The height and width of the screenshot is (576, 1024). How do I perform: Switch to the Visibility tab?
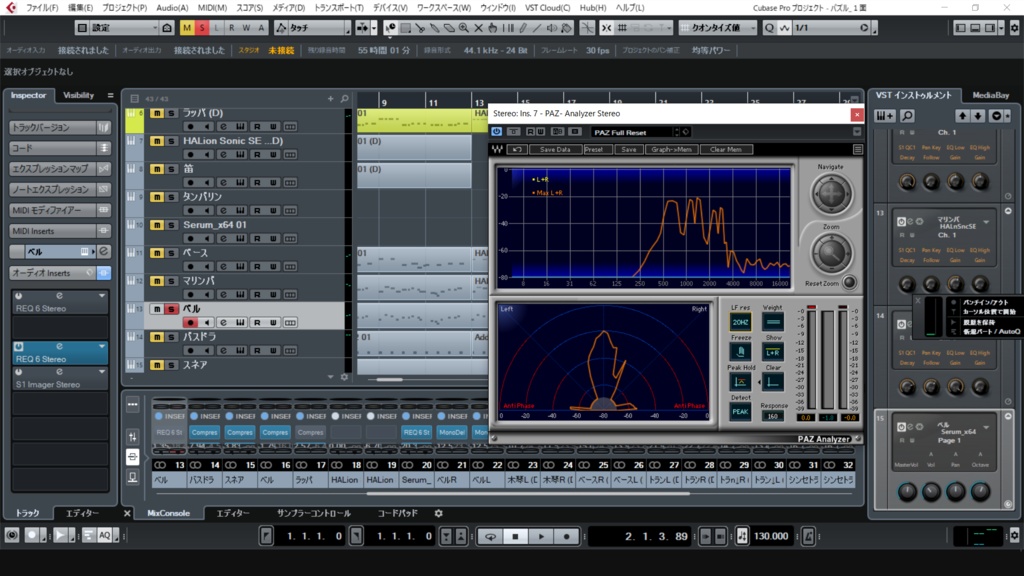tap(78, 95)
